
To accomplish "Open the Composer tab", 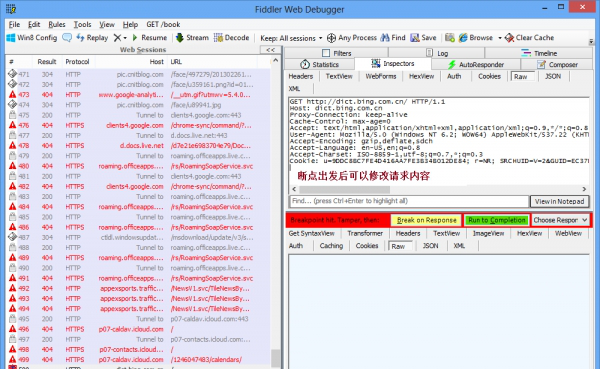I will tap(557, 64).
